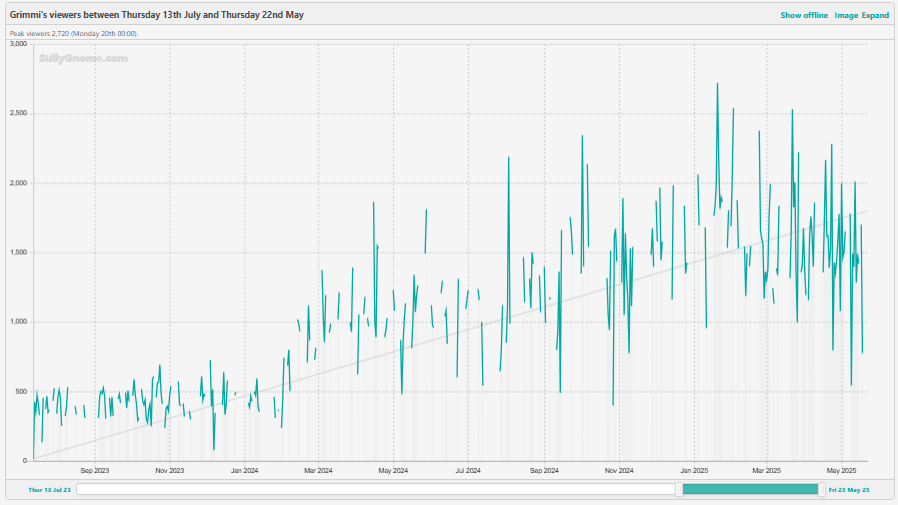The image size is (898, 505).
Task: Click the Jan 2024 x-axis label
Action: [244, 469]
